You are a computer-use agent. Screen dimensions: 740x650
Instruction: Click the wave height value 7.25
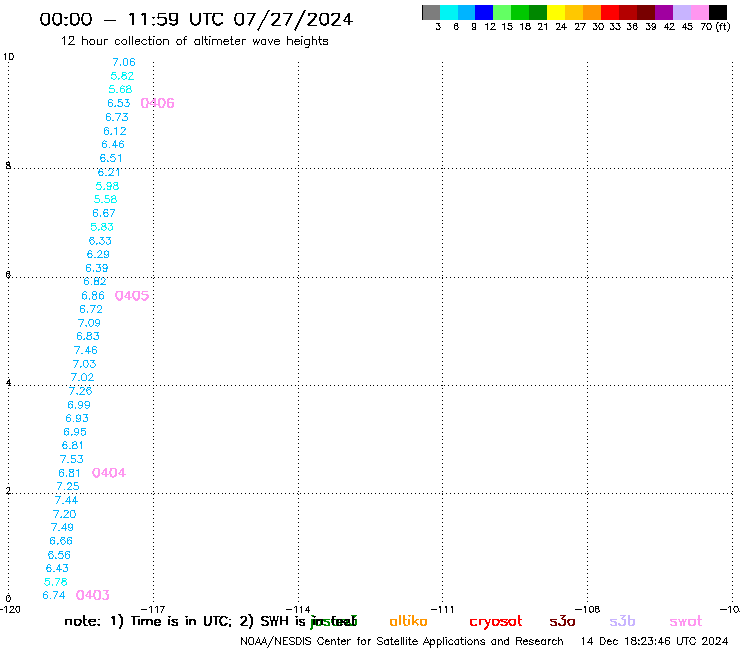coord(68,487)
